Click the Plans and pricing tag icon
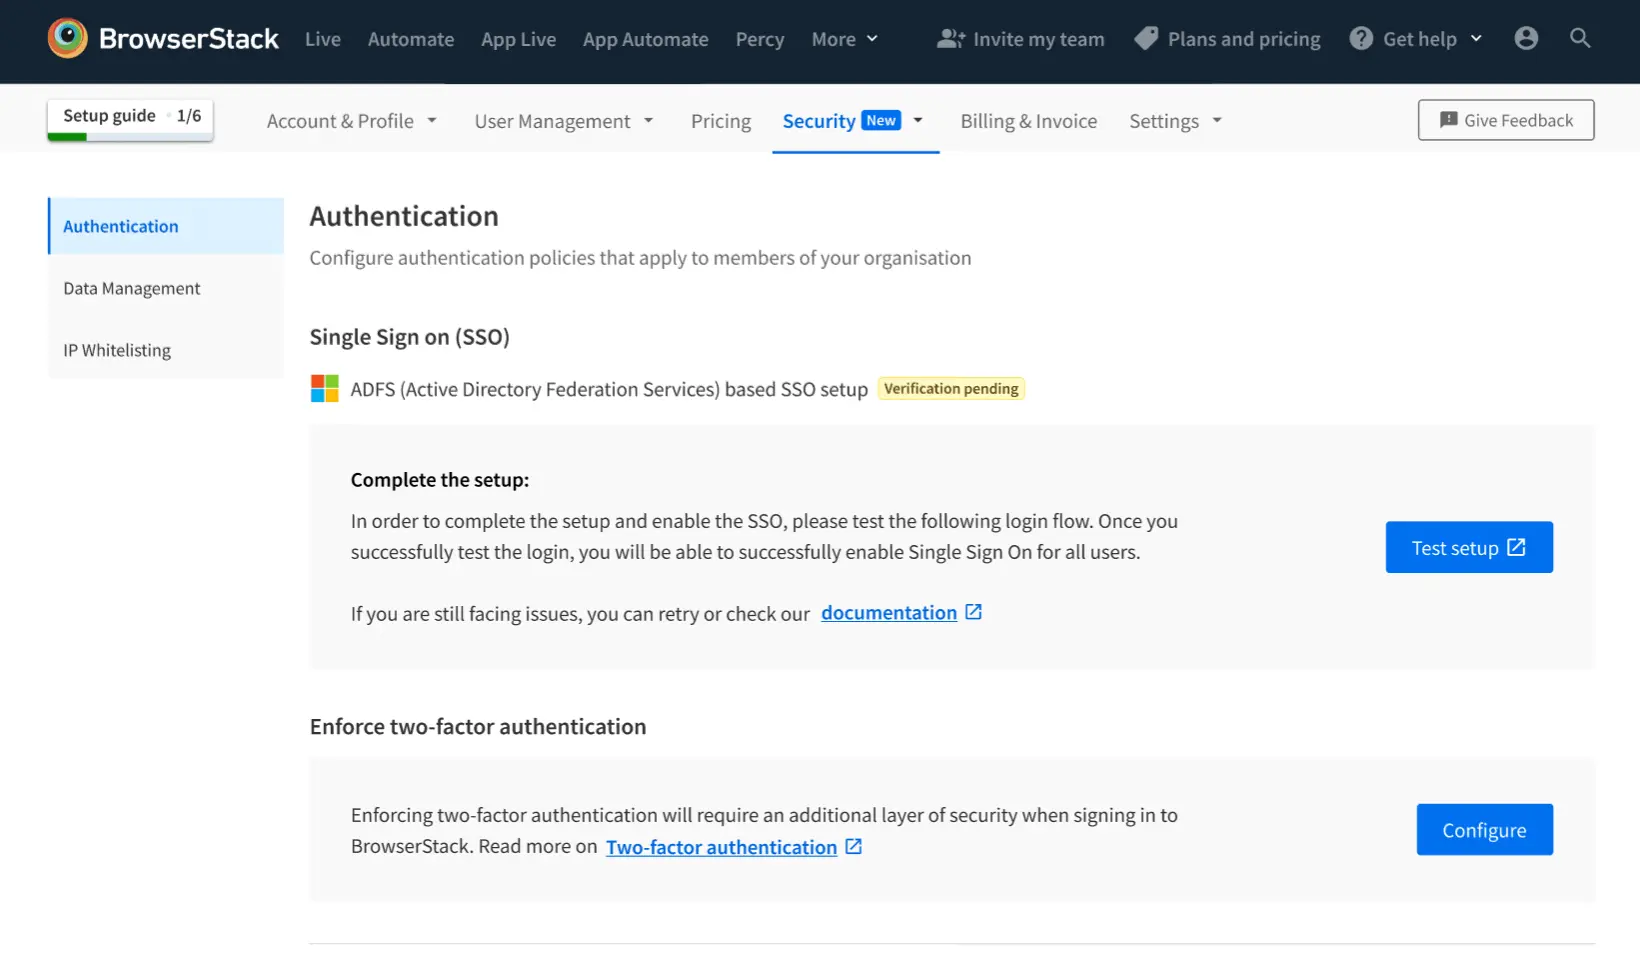 coord(1146,39)
